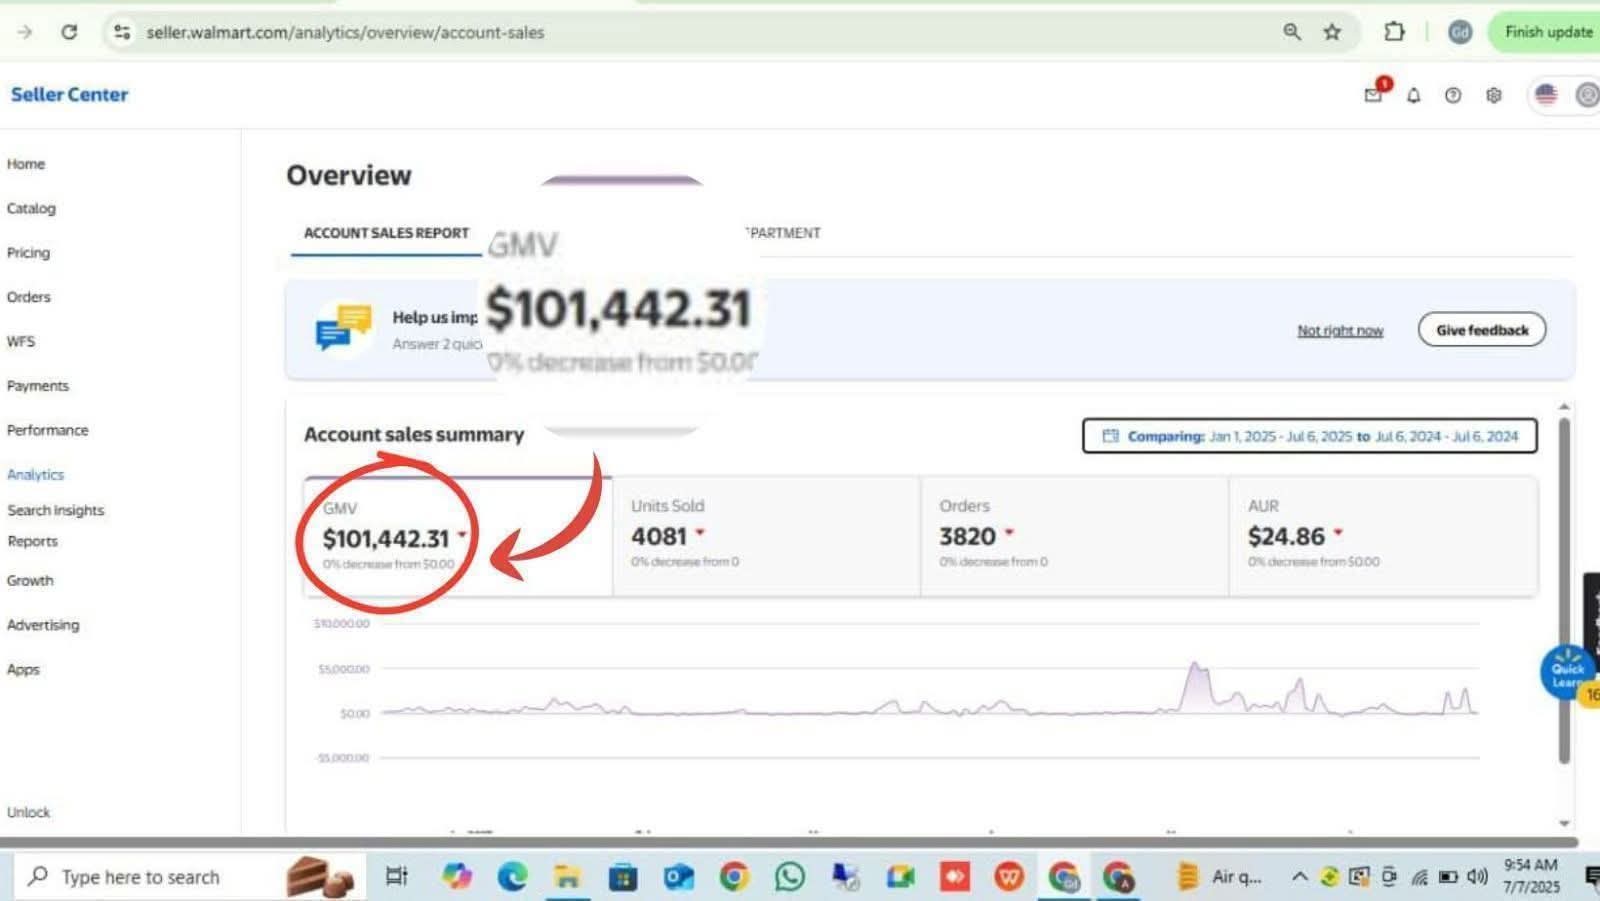Open Google Meet icon in taskbar
The height and width of the screenshot is (901, 1600).
[900, 877]
